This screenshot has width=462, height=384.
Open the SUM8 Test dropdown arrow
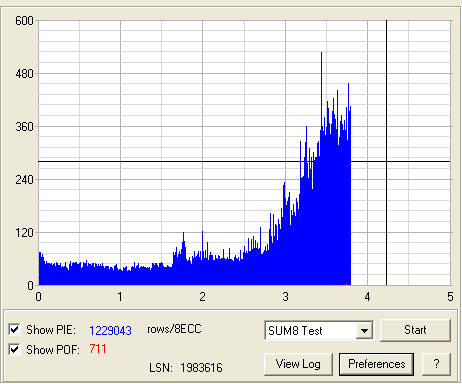click(x=364, y=331)
